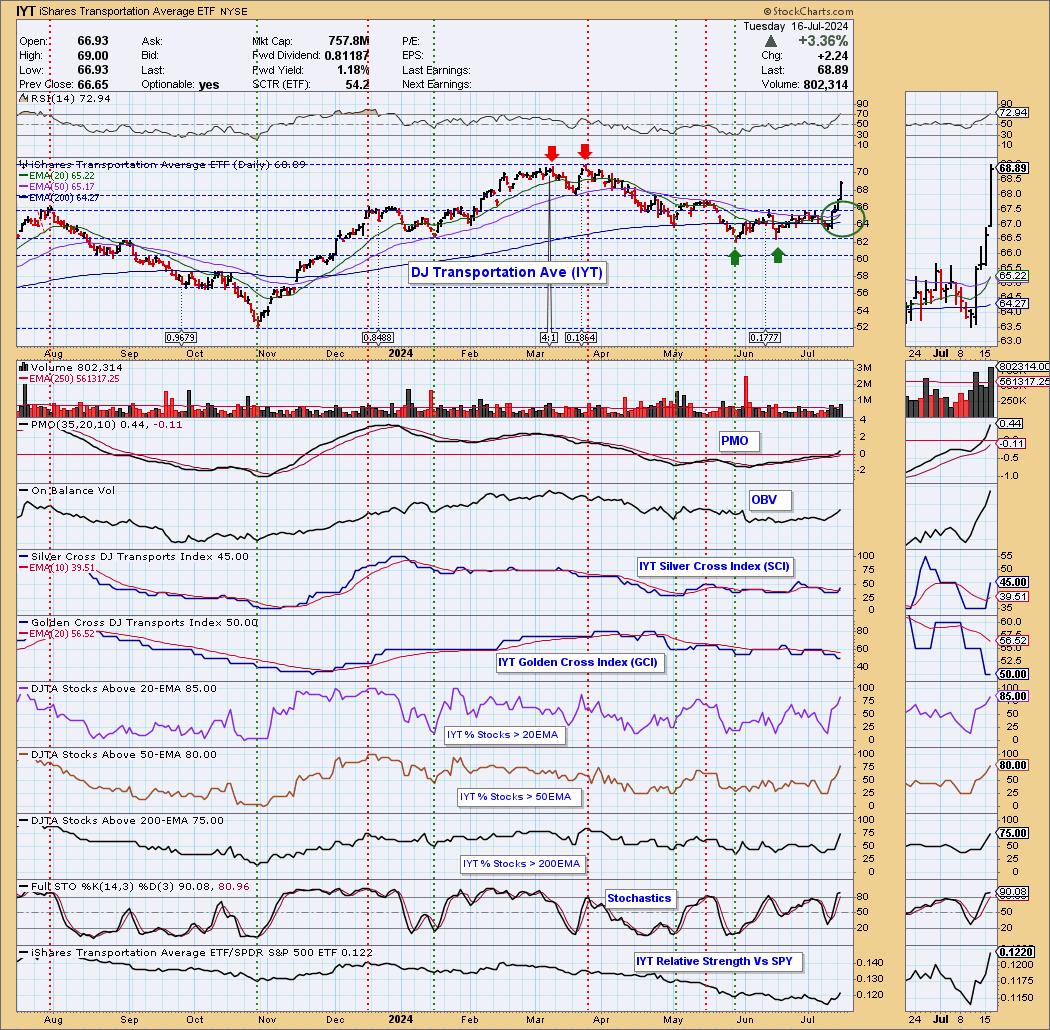Viewport: 1050px width, 1030px height.
Task: Click the Last price 68.89 in header
Action: click(832, 70)
